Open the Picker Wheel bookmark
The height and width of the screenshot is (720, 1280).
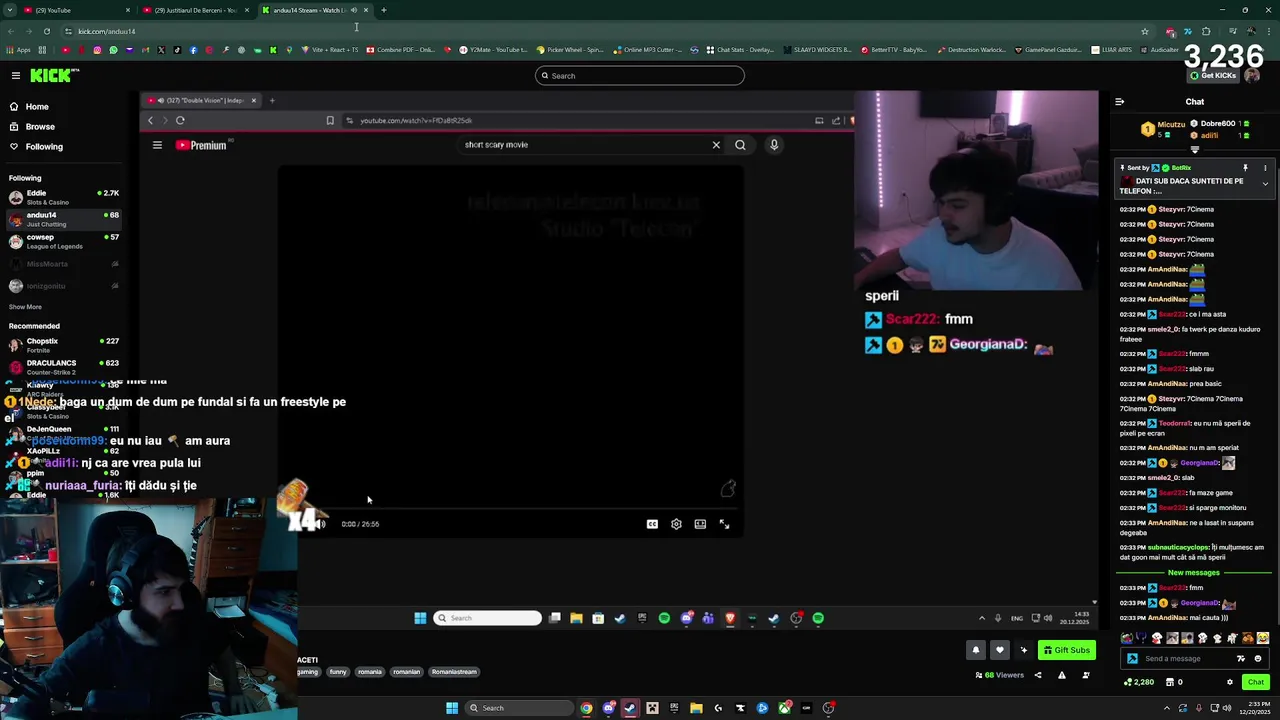tap(570, 50)
